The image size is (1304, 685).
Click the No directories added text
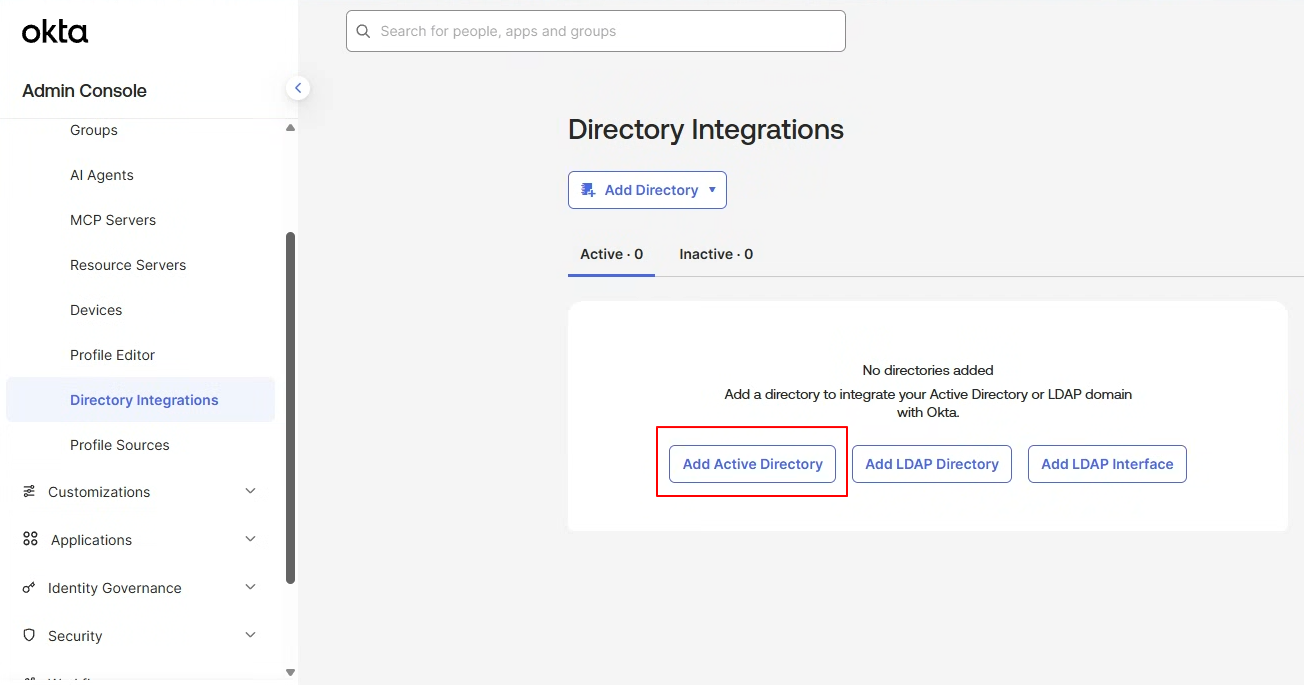(x=928, y=370)
